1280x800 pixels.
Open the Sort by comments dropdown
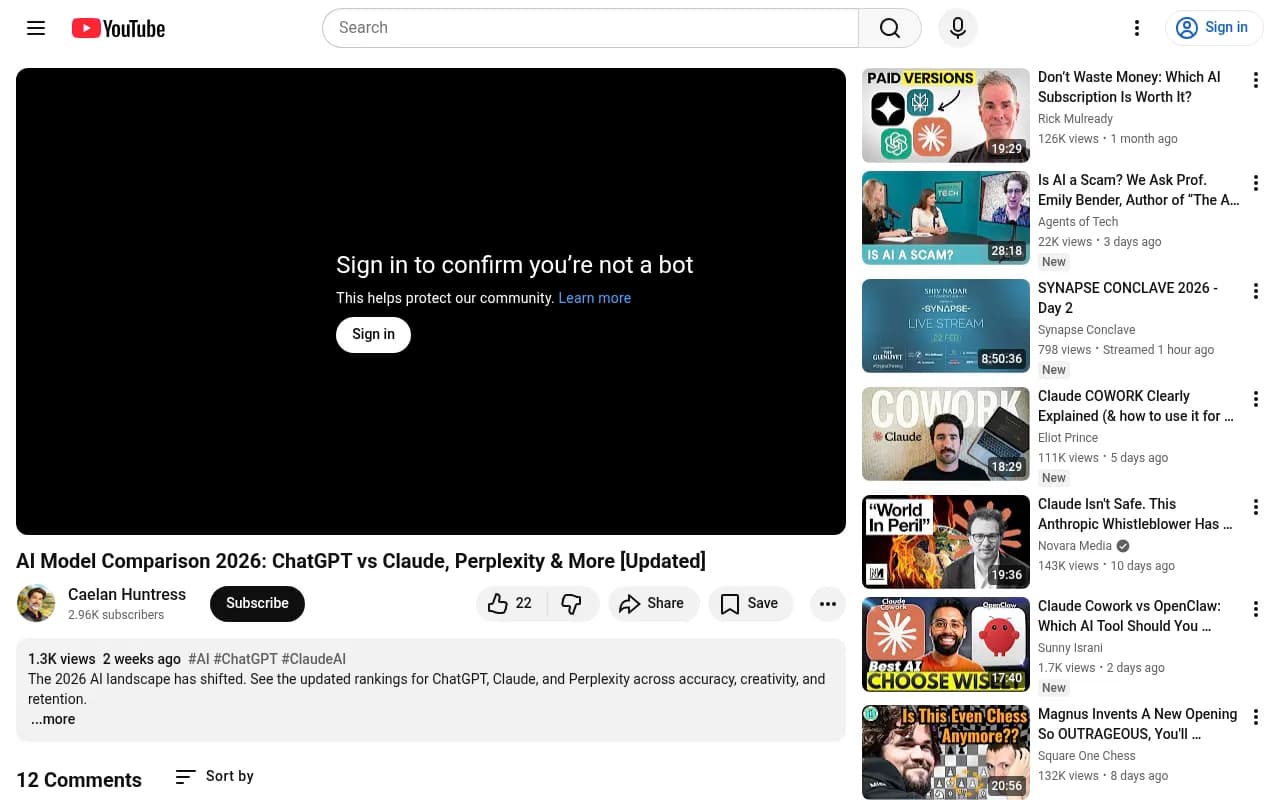214,776
